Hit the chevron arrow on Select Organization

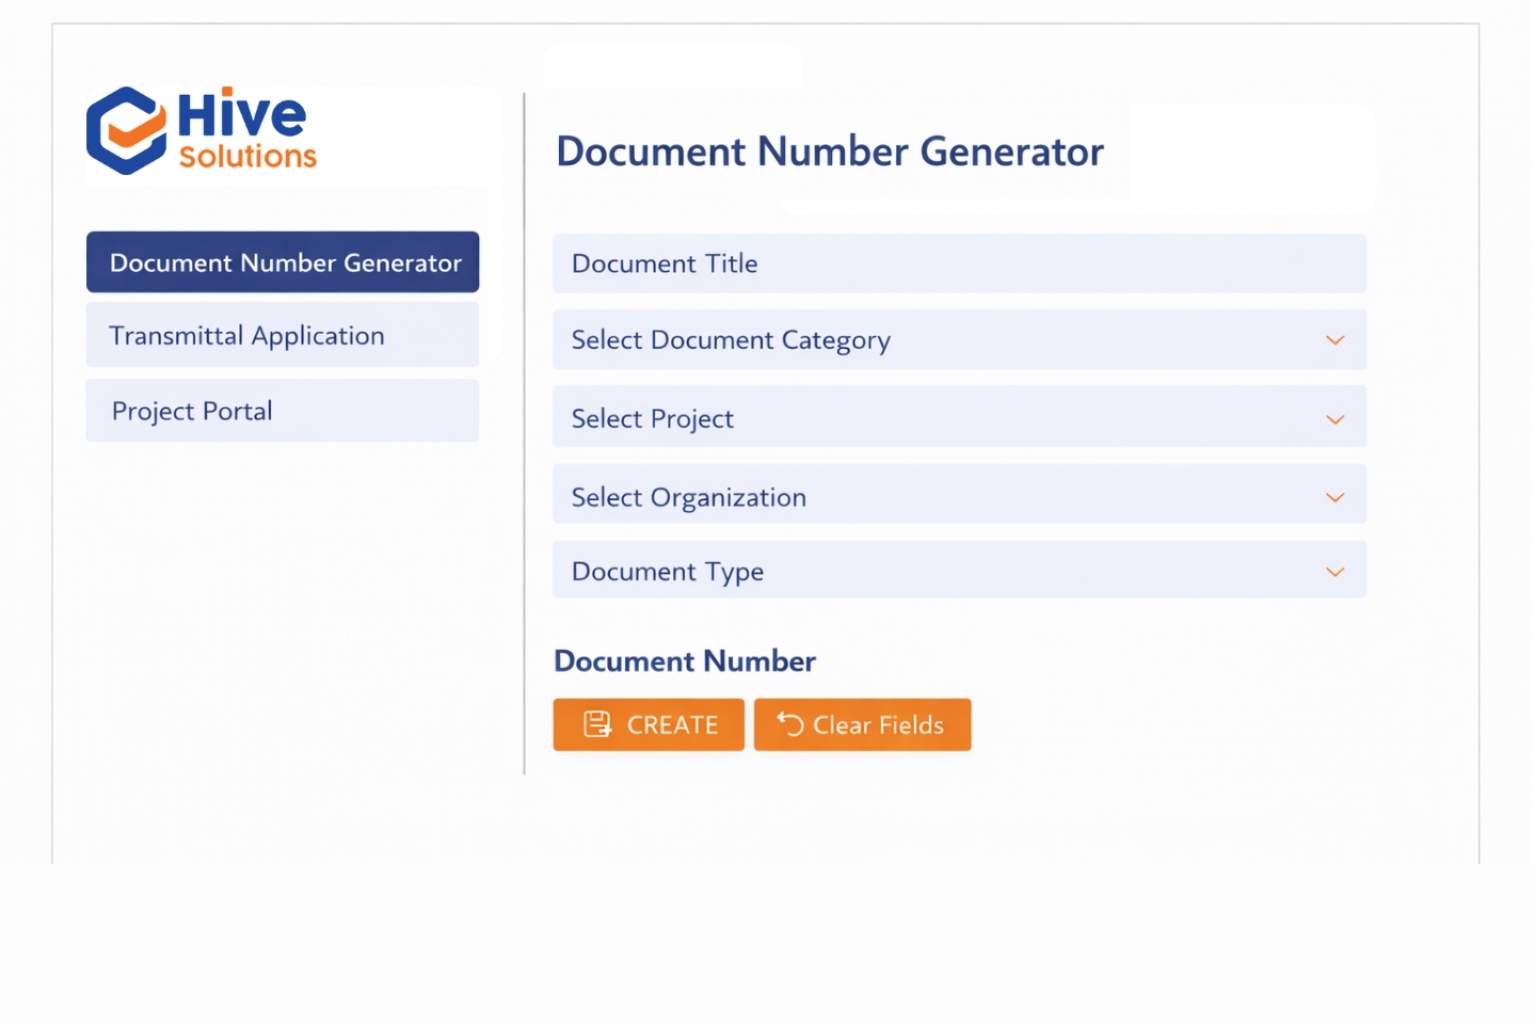pos(1334,497)
